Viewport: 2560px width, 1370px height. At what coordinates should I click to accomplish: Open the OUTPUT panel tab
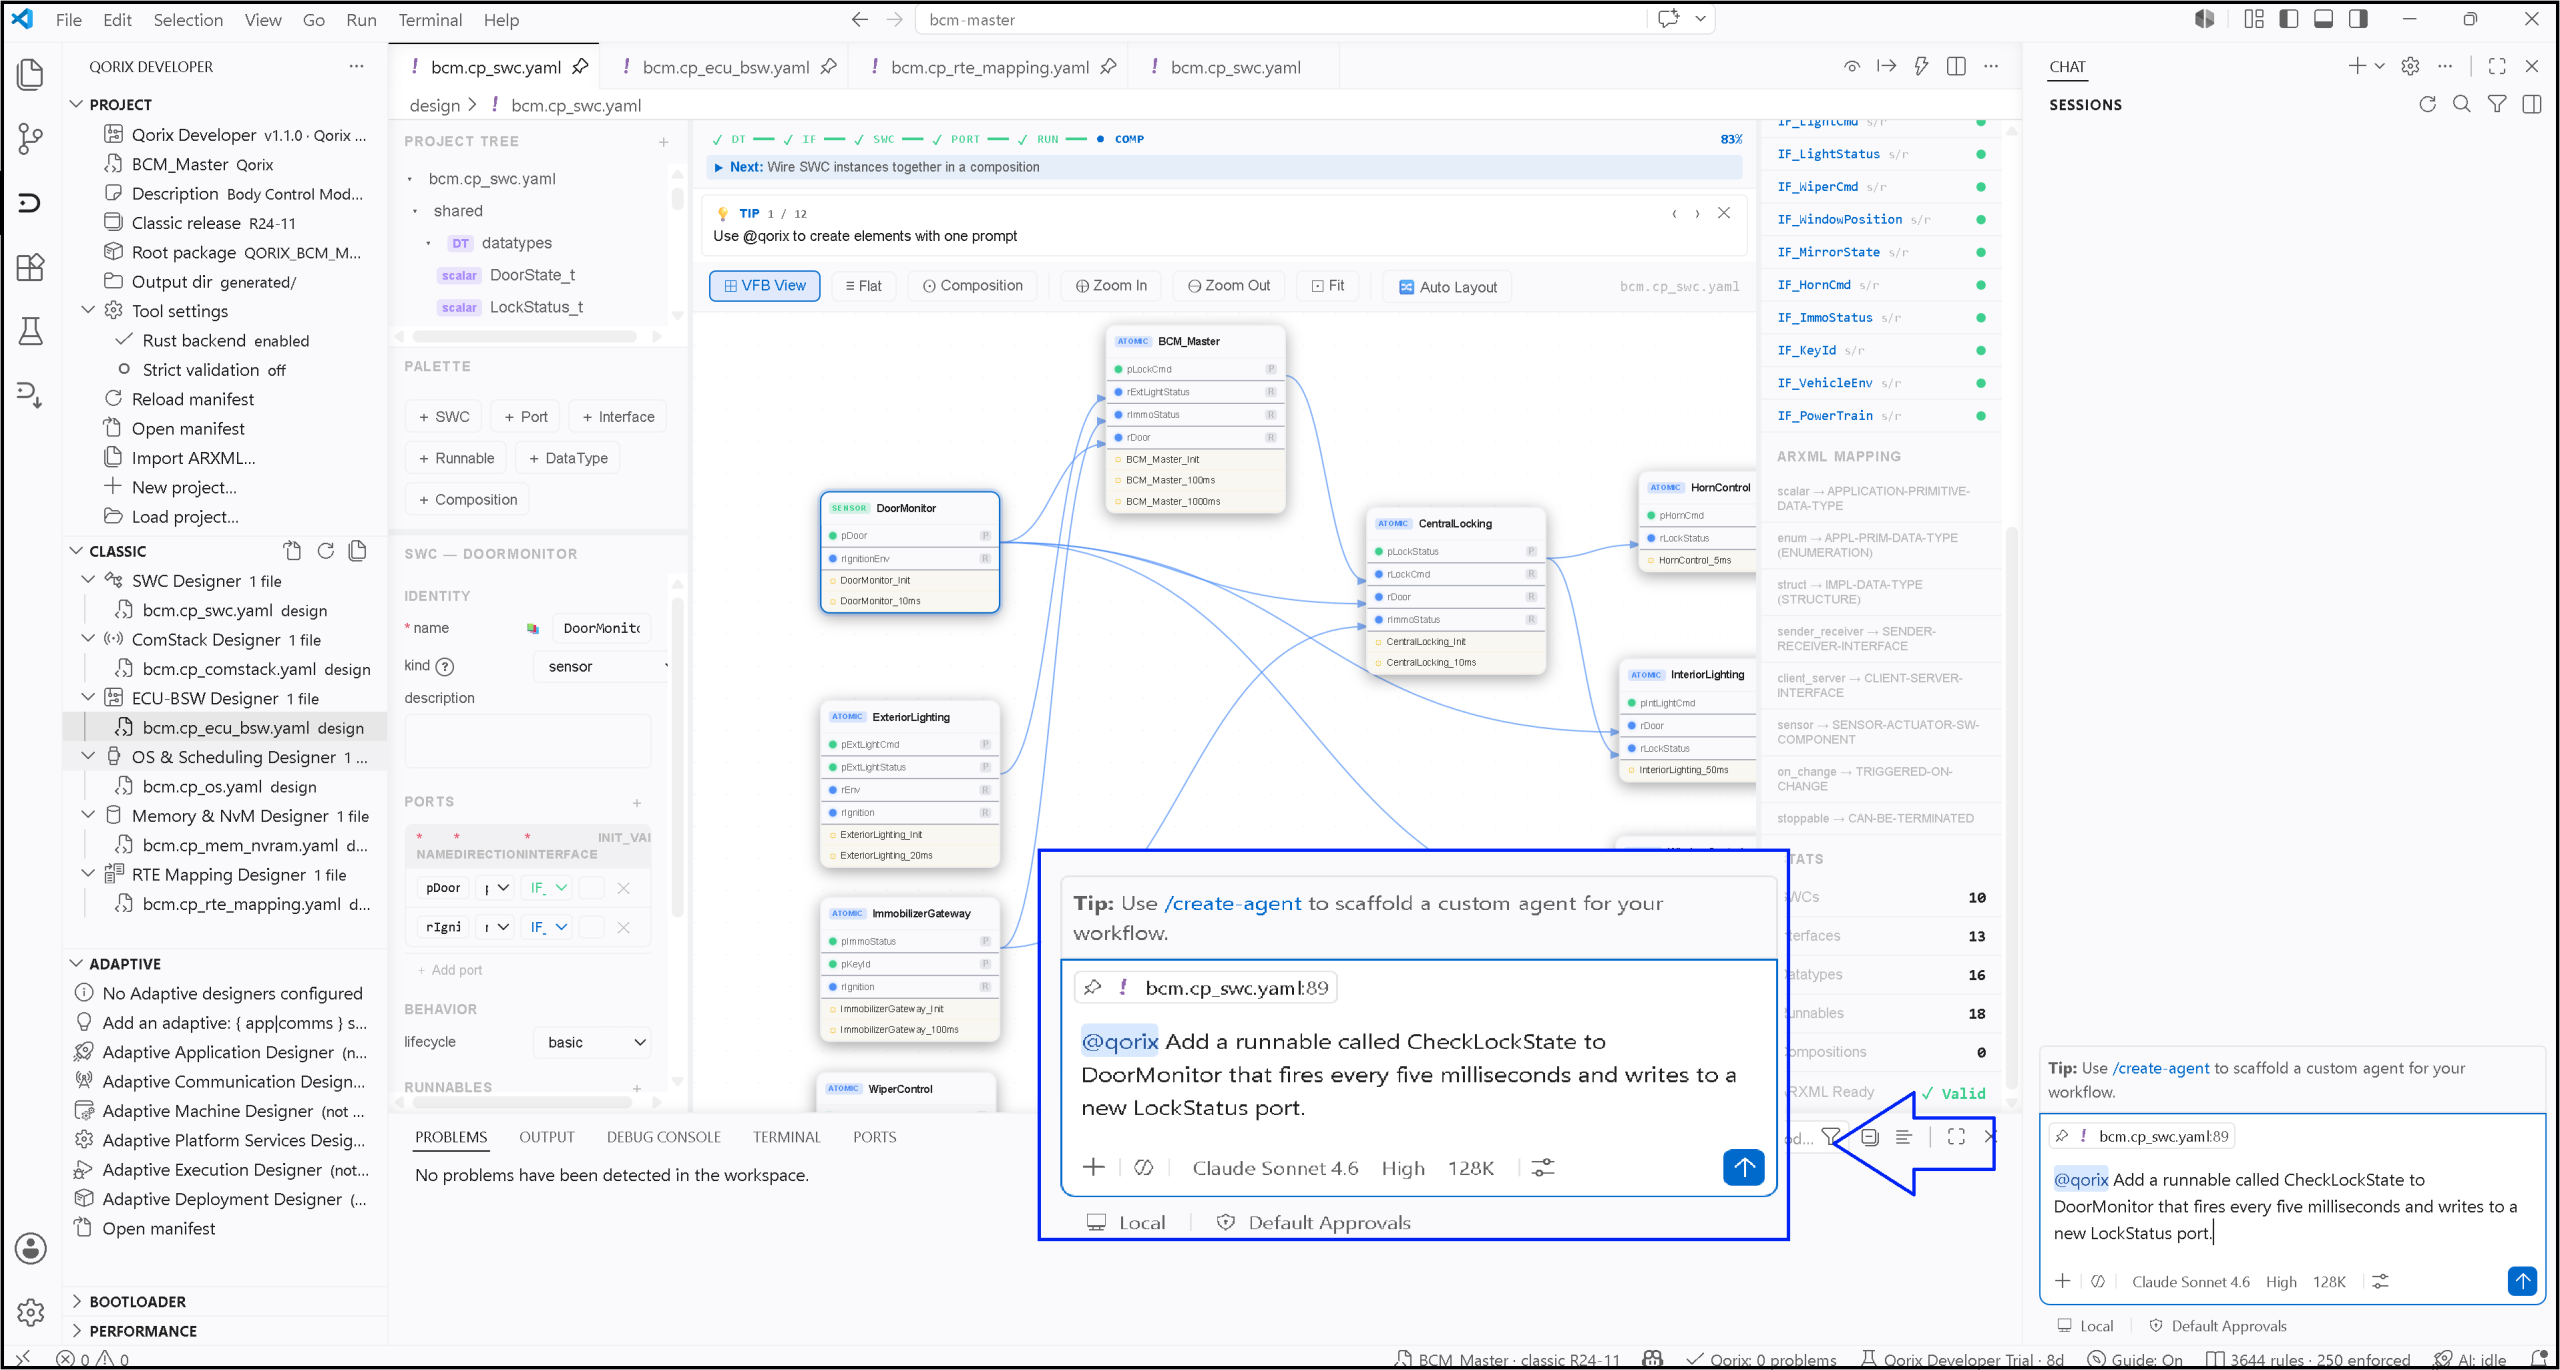pyautogui.click(x=547, y=1138)
